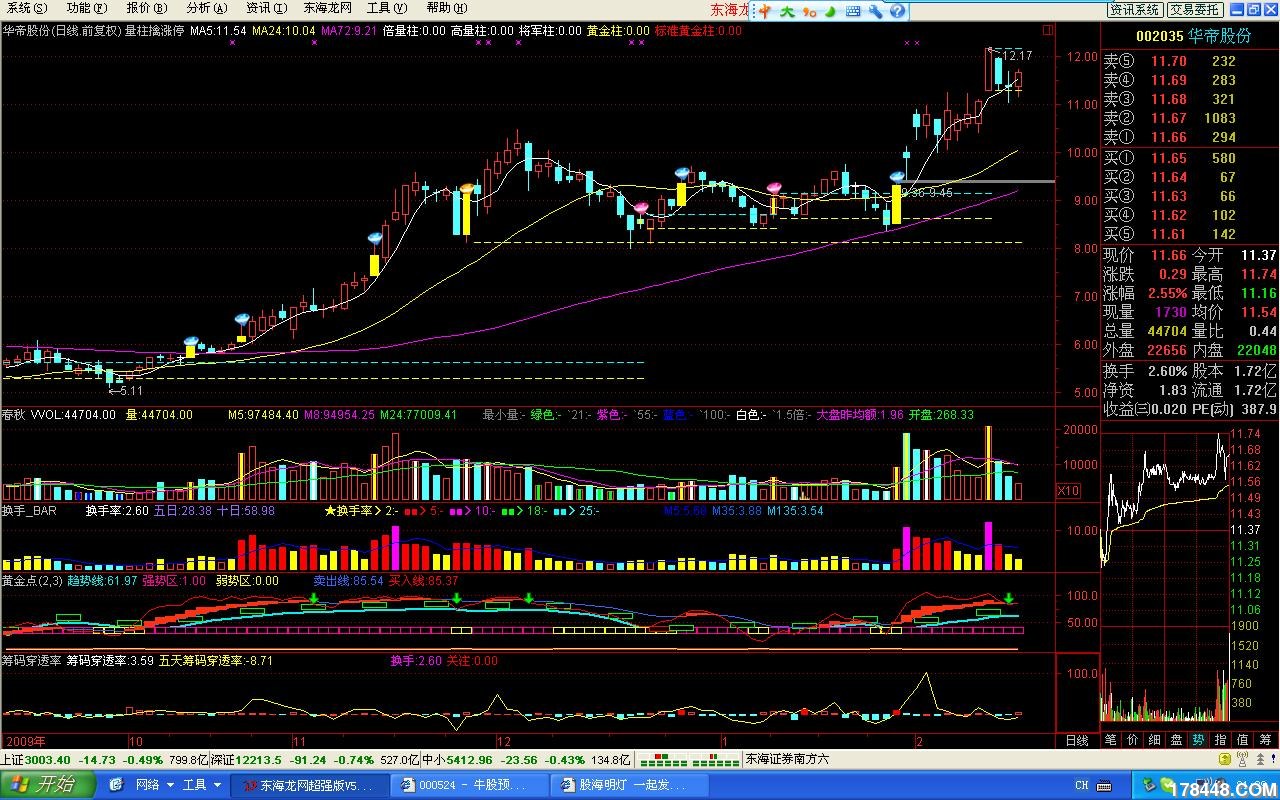Viewport: 1280px width, 800px height.
Task: Toggle the 势 trend view tab
Action: 1198,741
